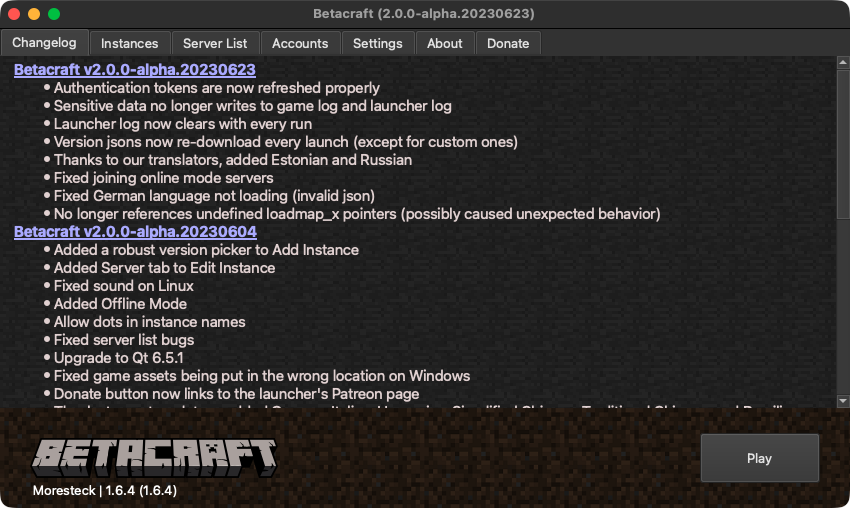This screenshot has height=508, width=850.
Task: Click the changelog scrollbar up arrow
Action: tap(843, 62)
